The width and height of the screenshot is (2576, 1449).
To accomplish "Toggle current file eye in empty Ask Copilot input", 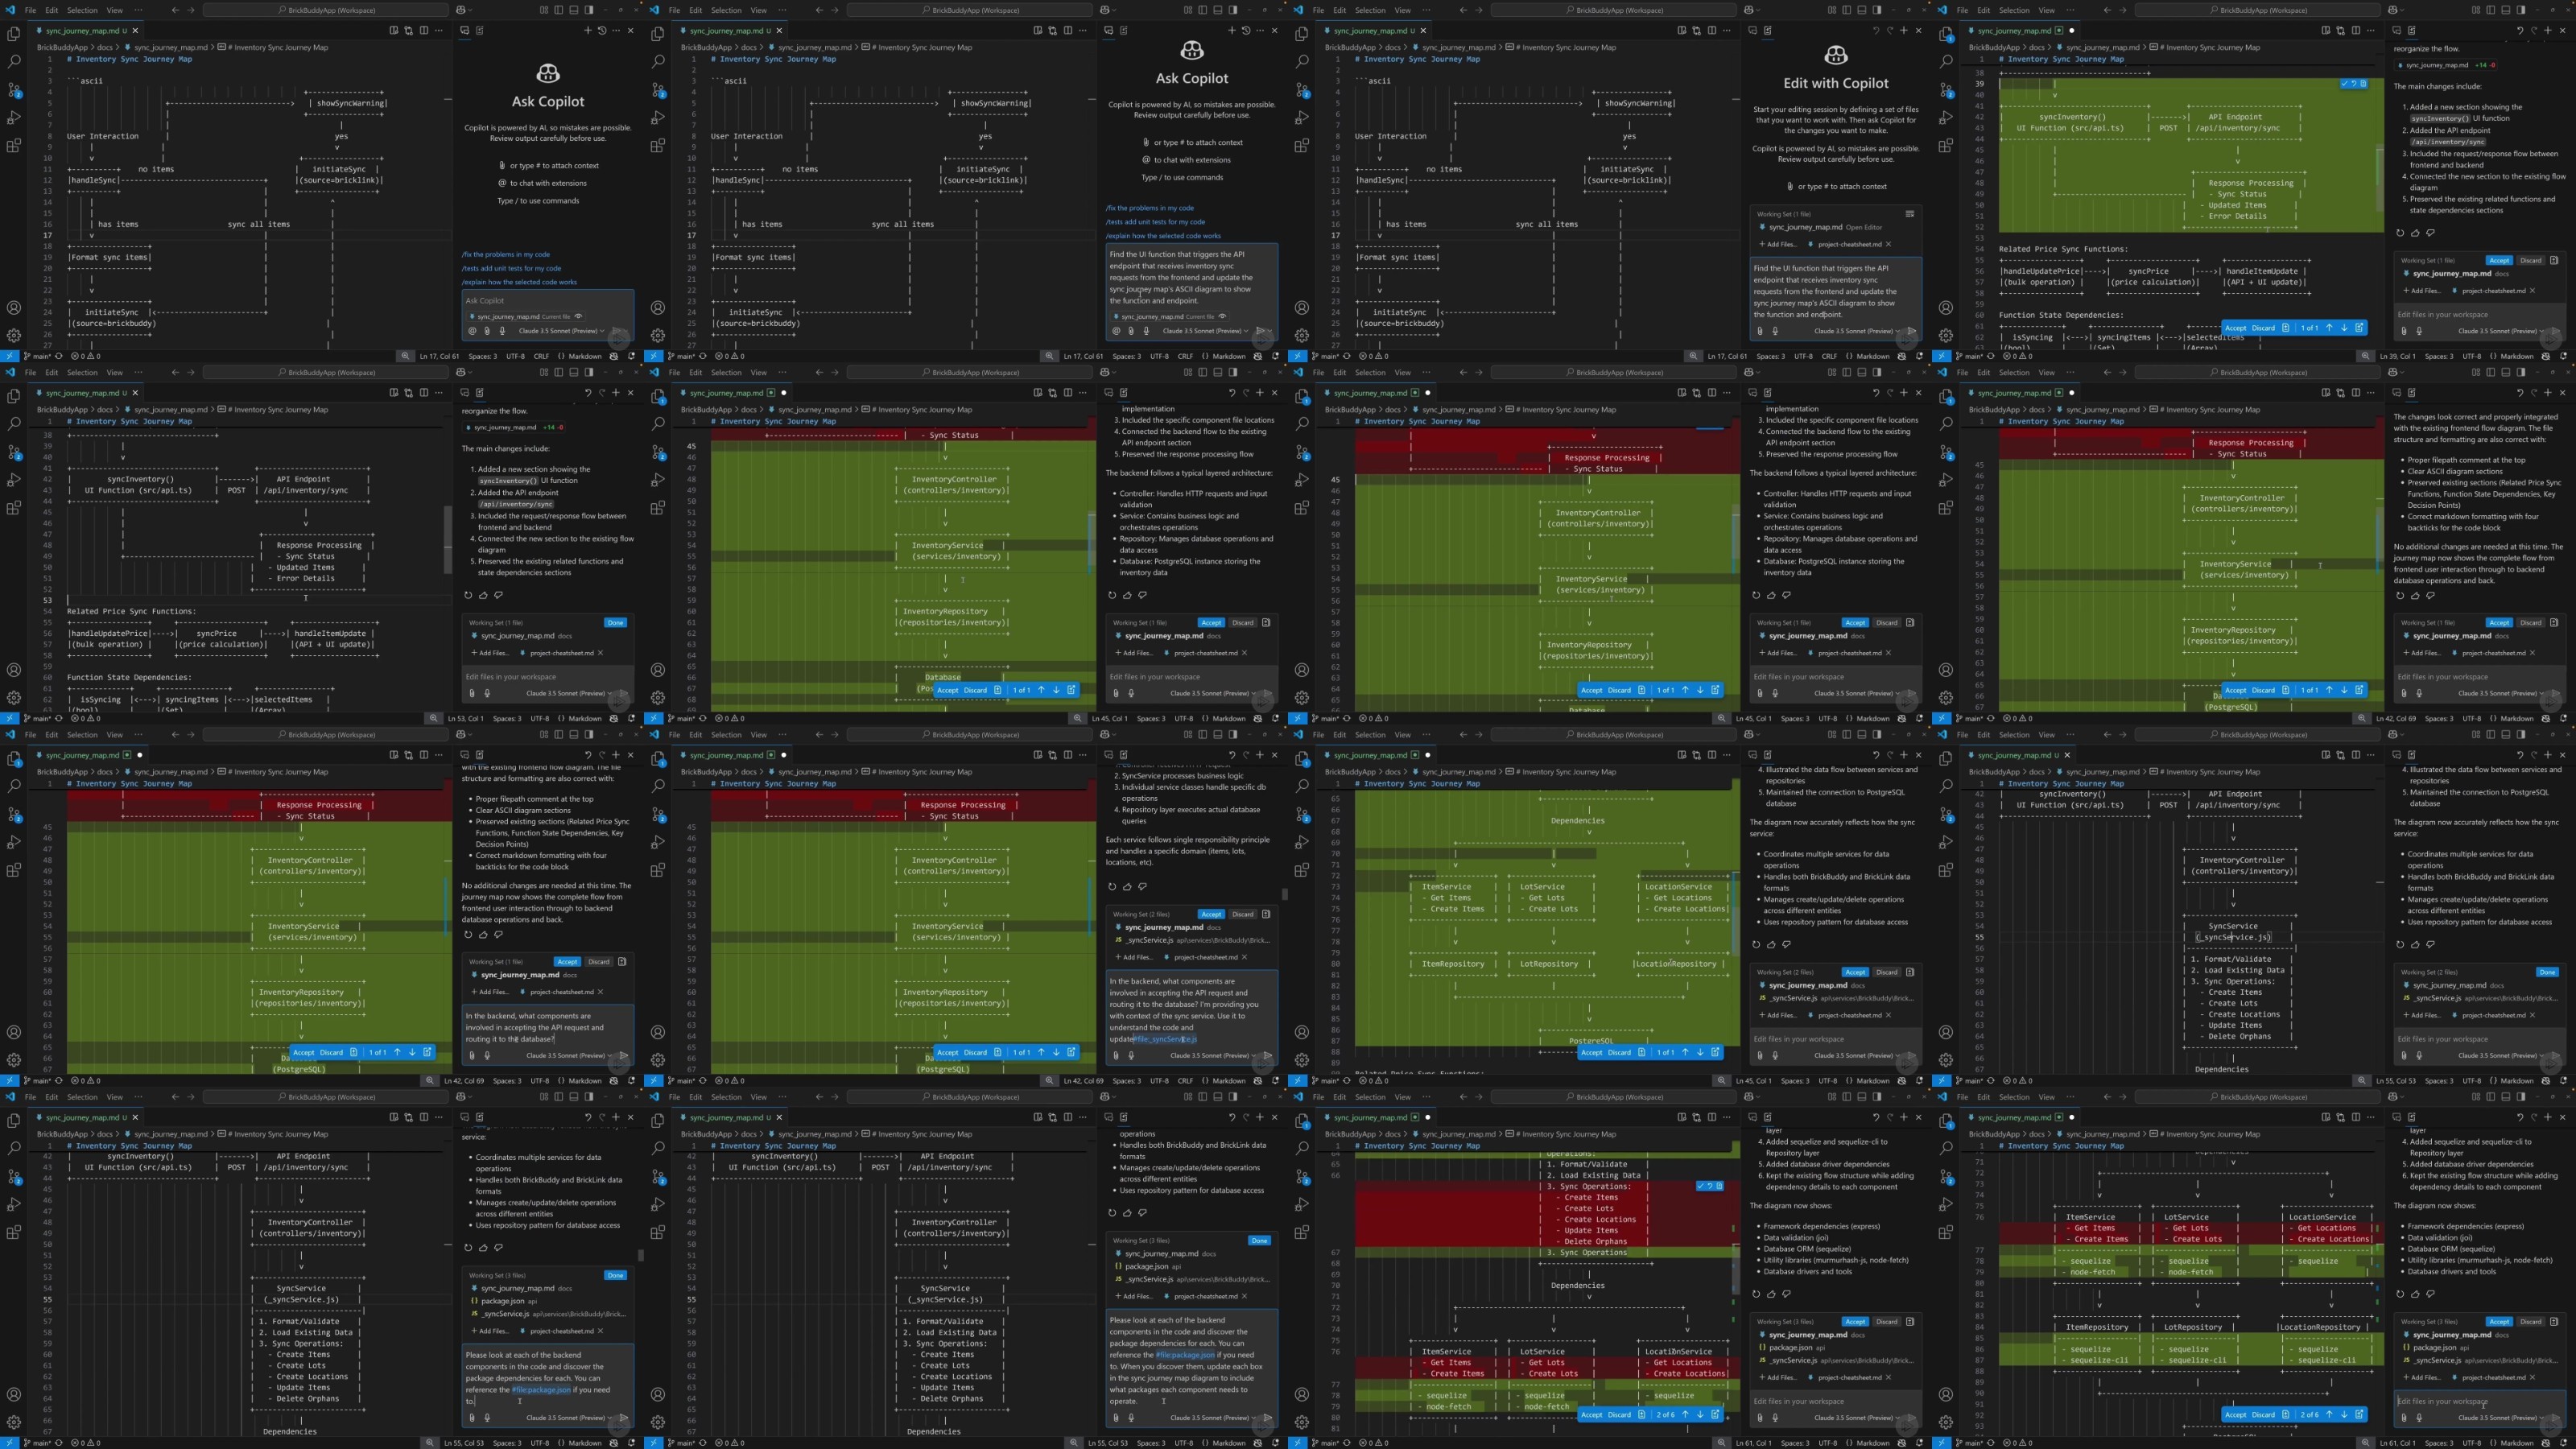I will click(x=578, y=316).
